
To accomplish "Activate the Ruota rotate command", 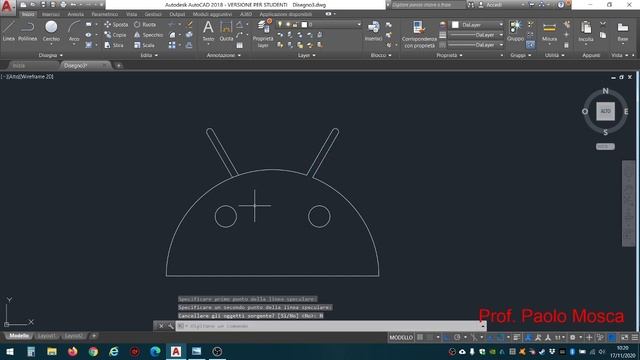I will tap(145, 24).
